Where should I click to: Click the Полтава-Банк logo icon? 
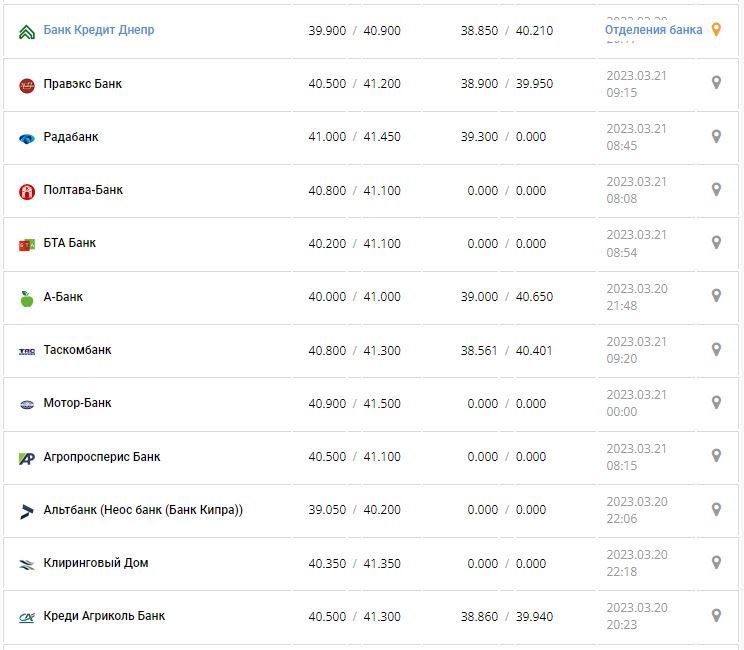[27, 191]
